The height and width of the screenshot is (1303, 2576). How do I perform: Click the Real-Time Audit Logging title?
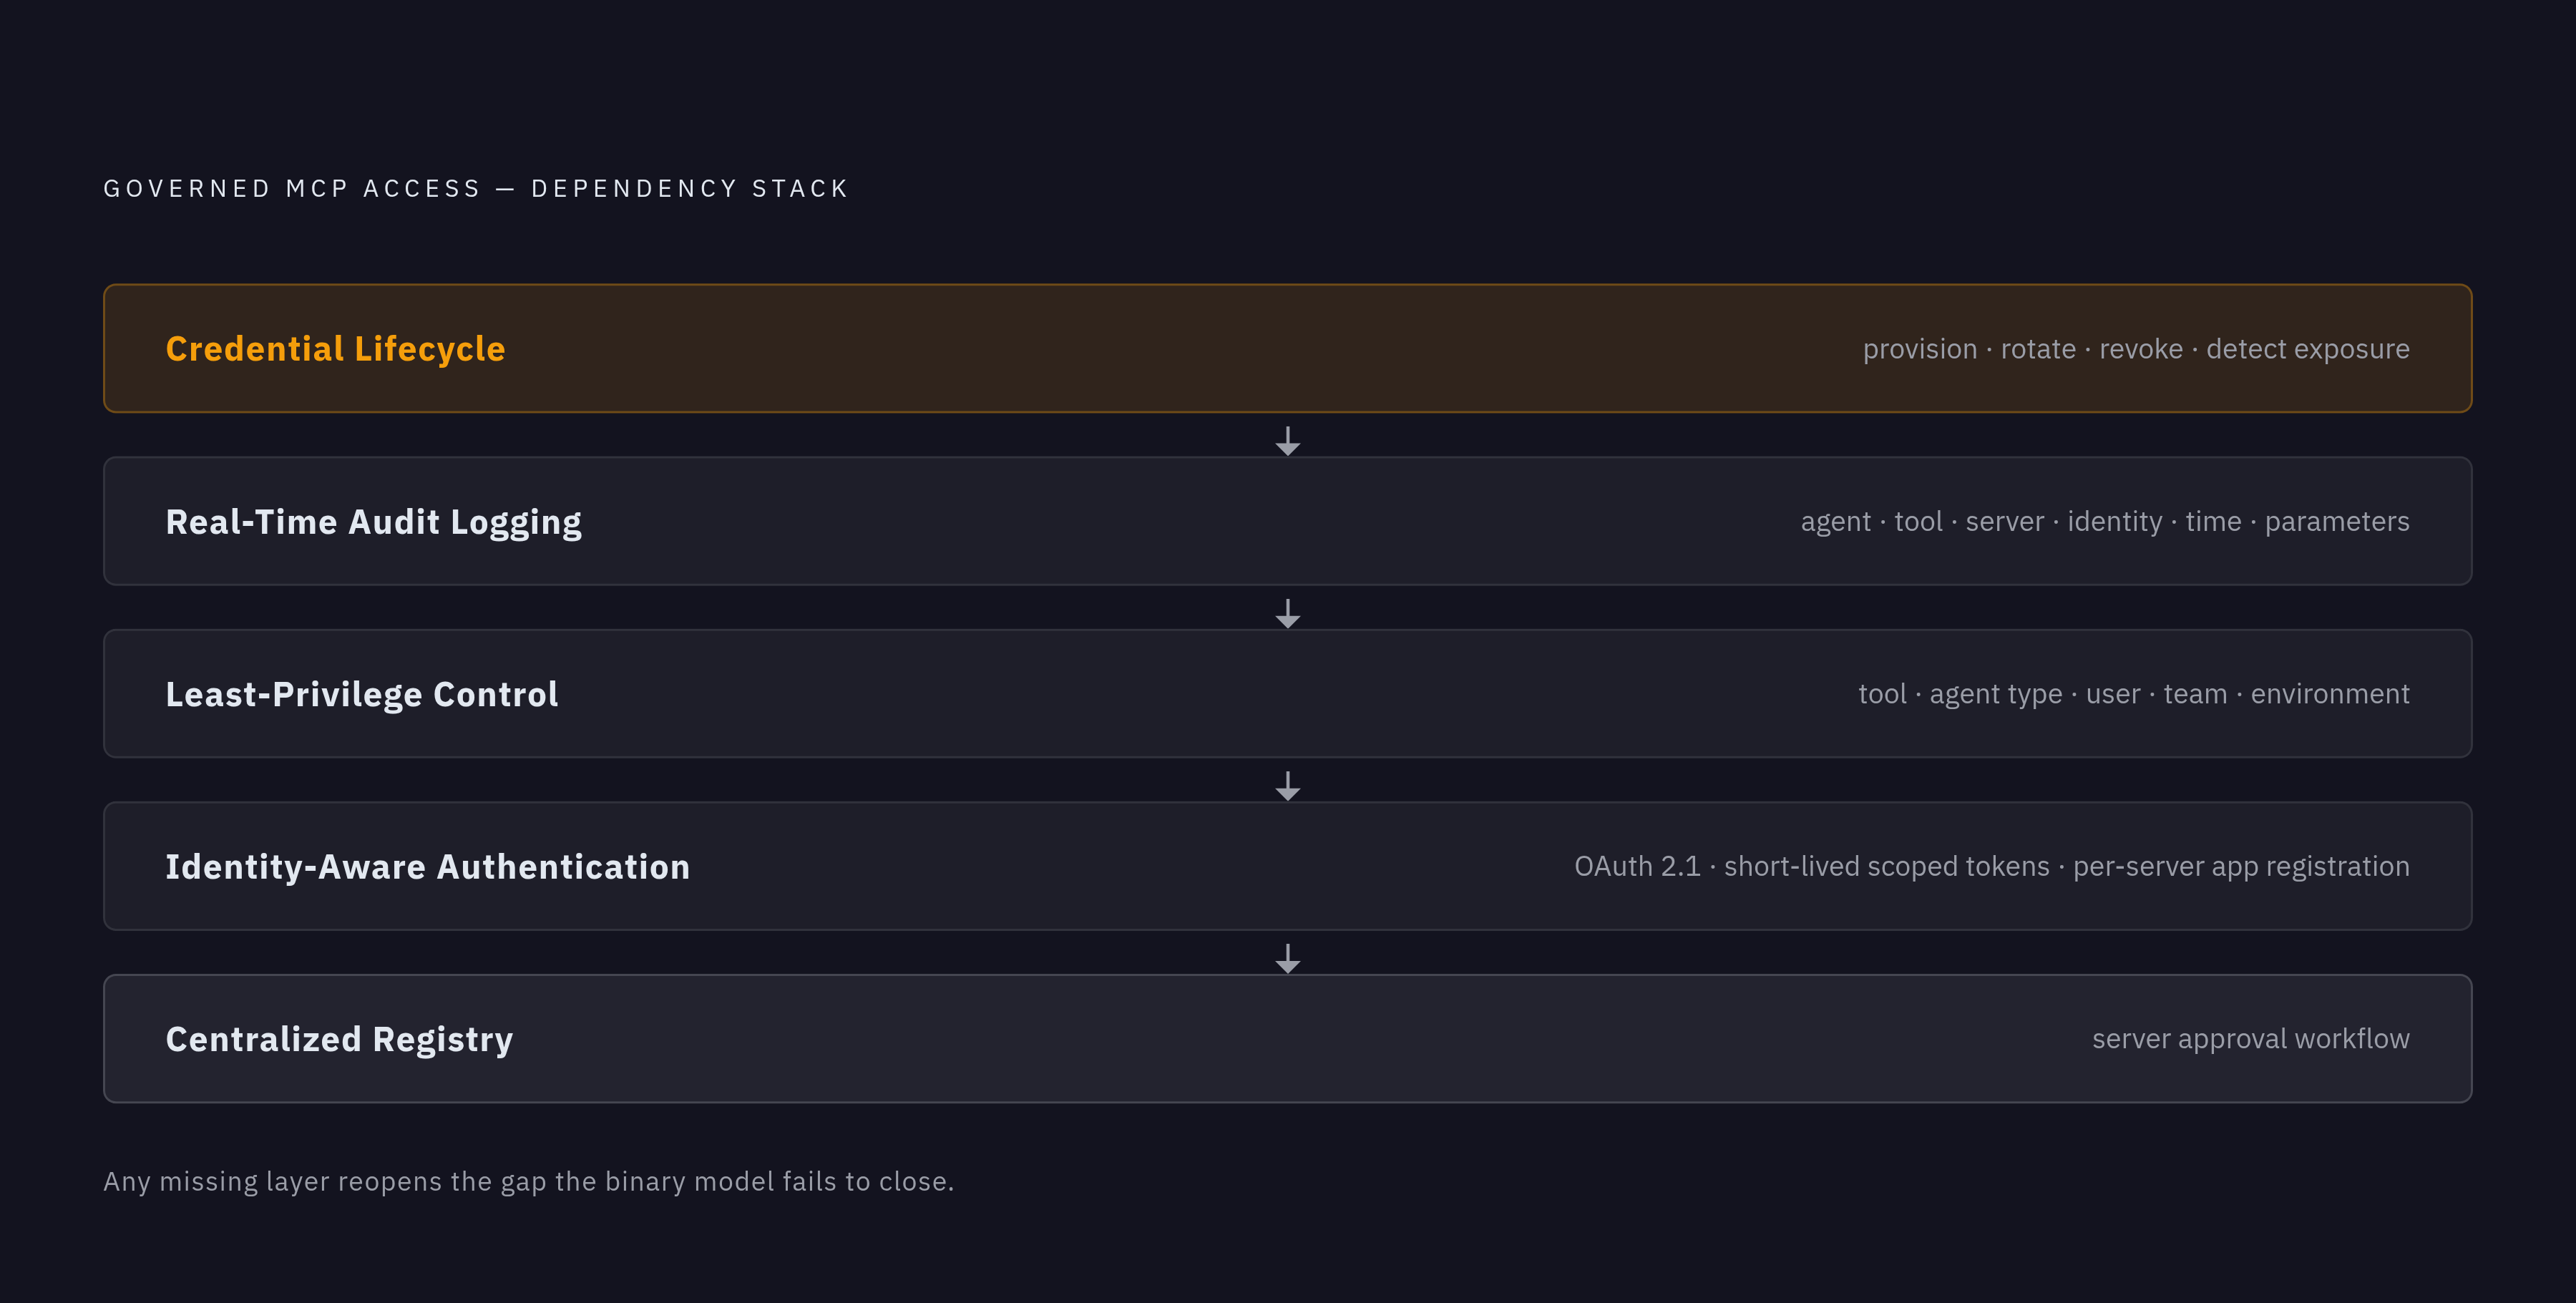373,522
